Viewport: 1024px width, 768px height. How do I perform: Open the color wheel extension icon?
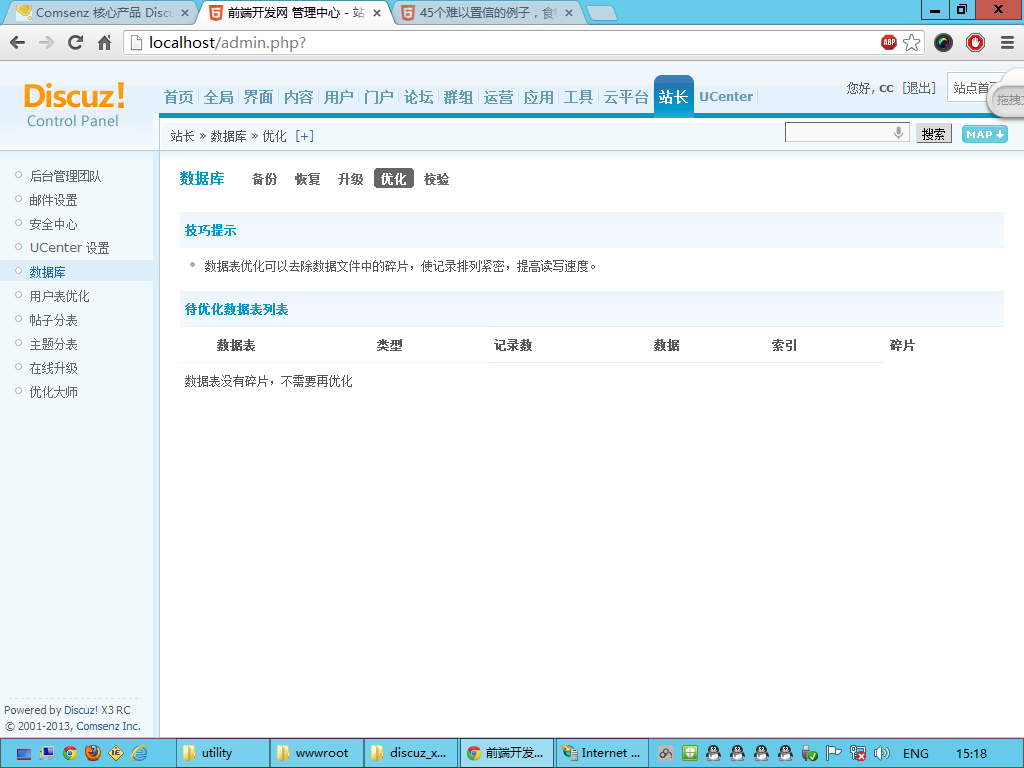point(943,43)
